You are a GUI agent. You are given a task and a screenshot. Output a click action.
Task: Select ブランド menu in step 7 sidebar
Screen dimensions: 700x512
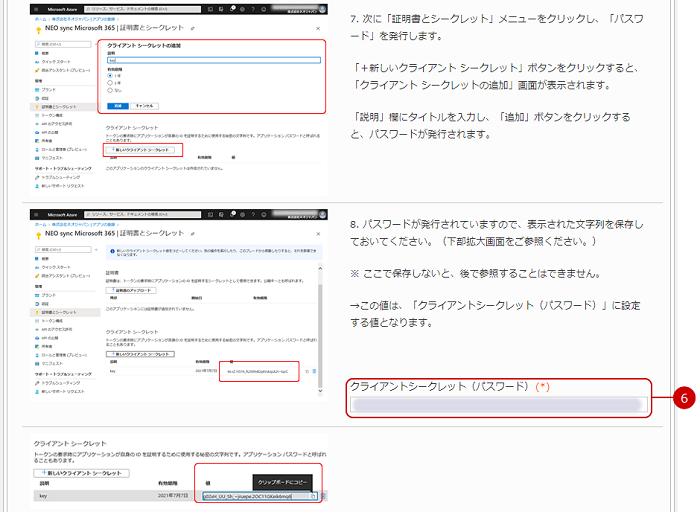tap(46, 90)
